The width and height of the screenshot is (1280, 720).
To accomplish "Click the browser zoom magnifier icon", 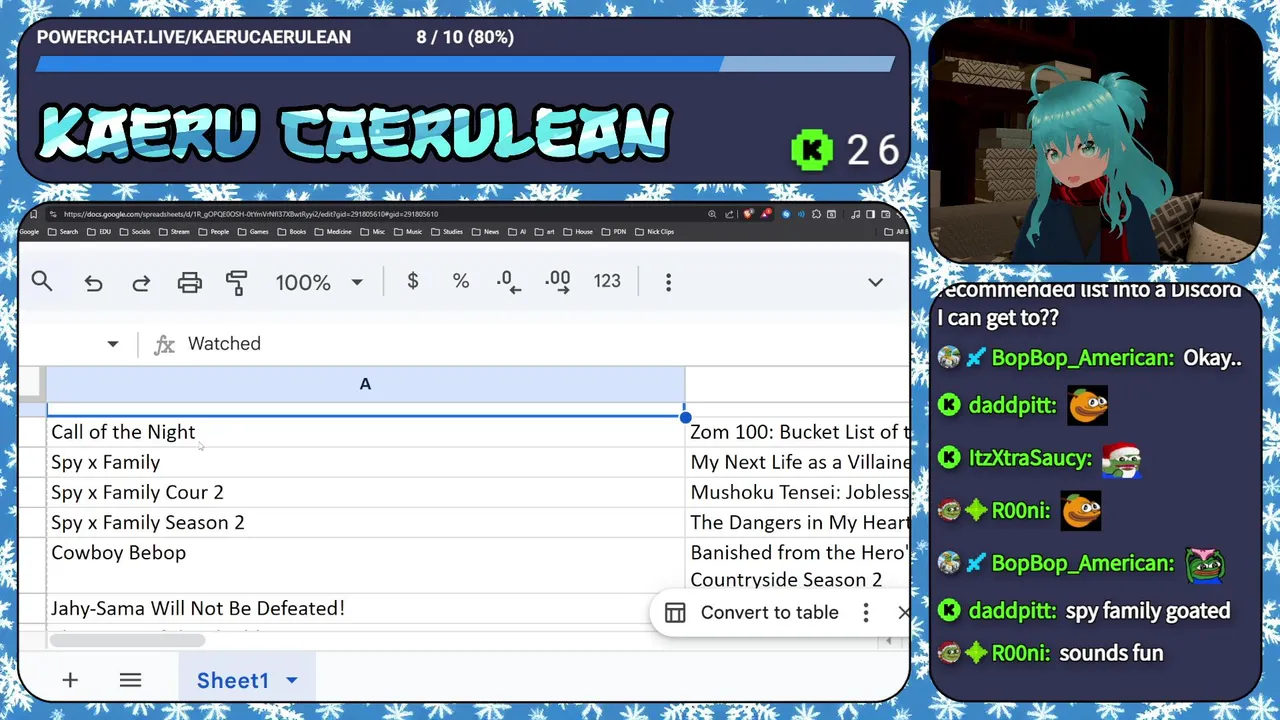I will pyautogui.click(x=712, y=214).
